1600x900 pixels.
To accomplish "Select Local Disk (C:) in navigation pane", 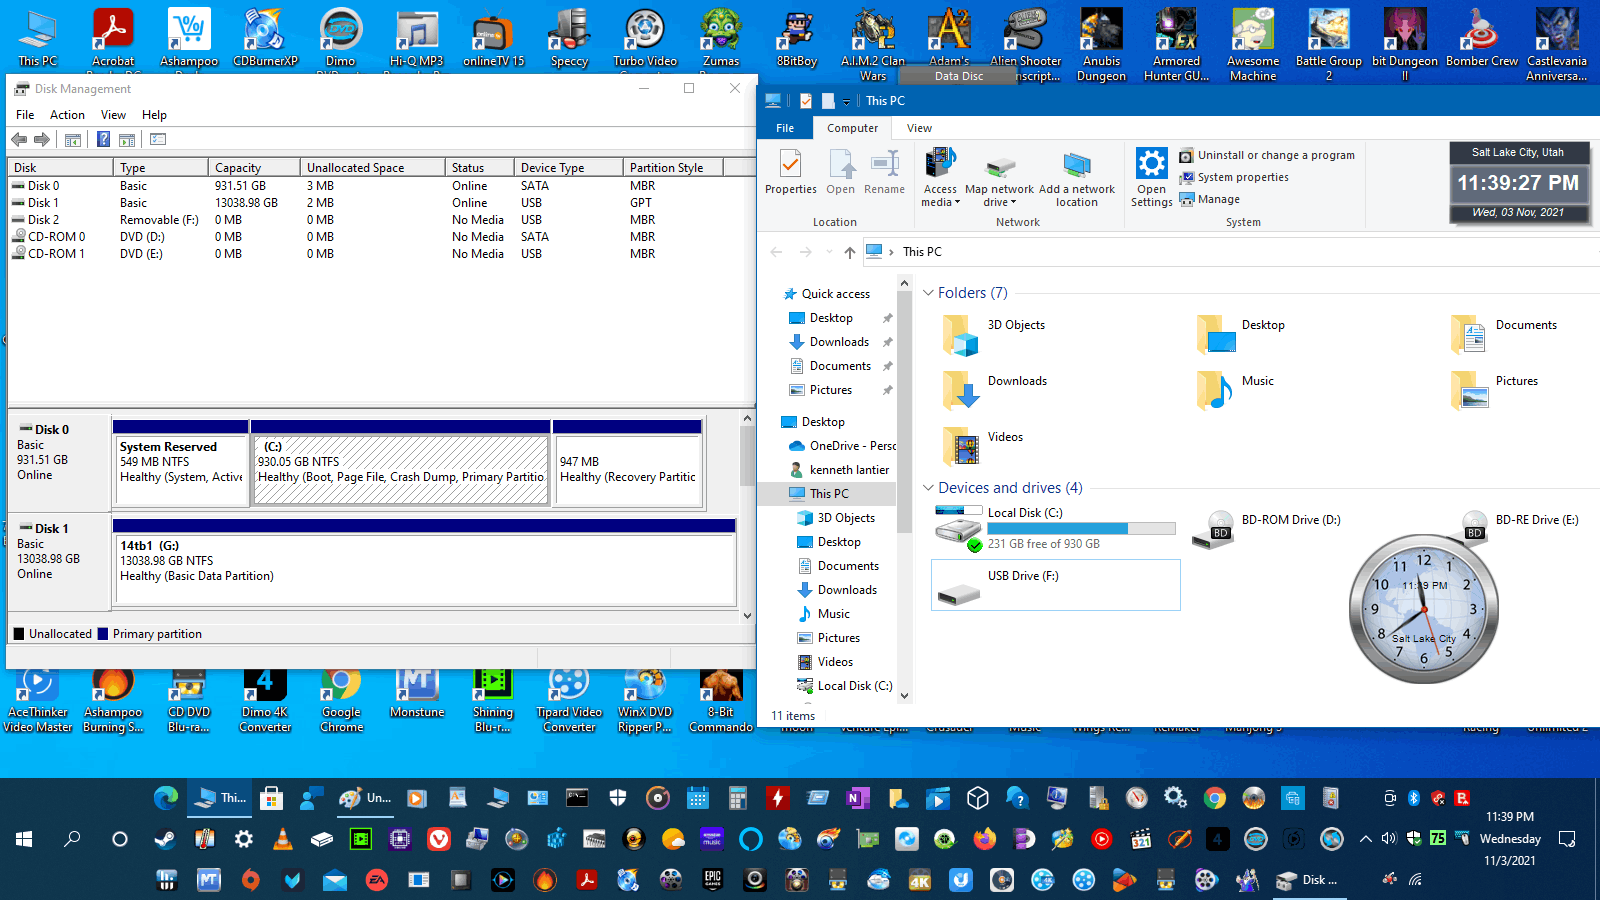I will click(844, 686).
